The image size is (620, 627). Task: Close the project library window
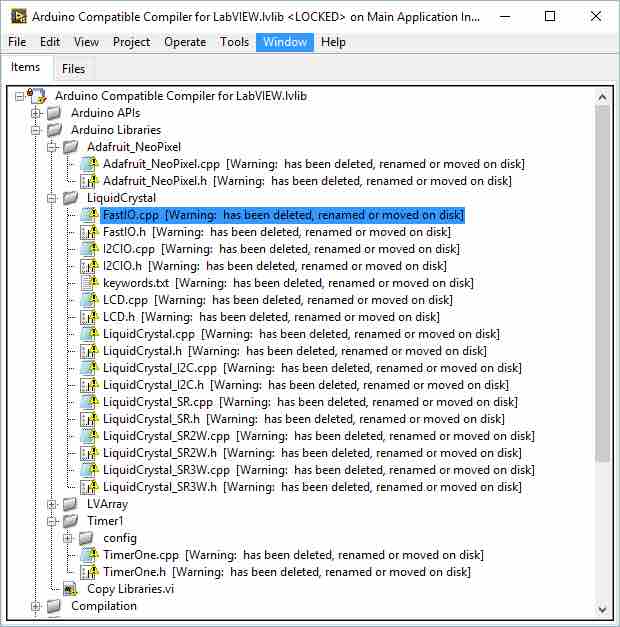pos(596,16)
